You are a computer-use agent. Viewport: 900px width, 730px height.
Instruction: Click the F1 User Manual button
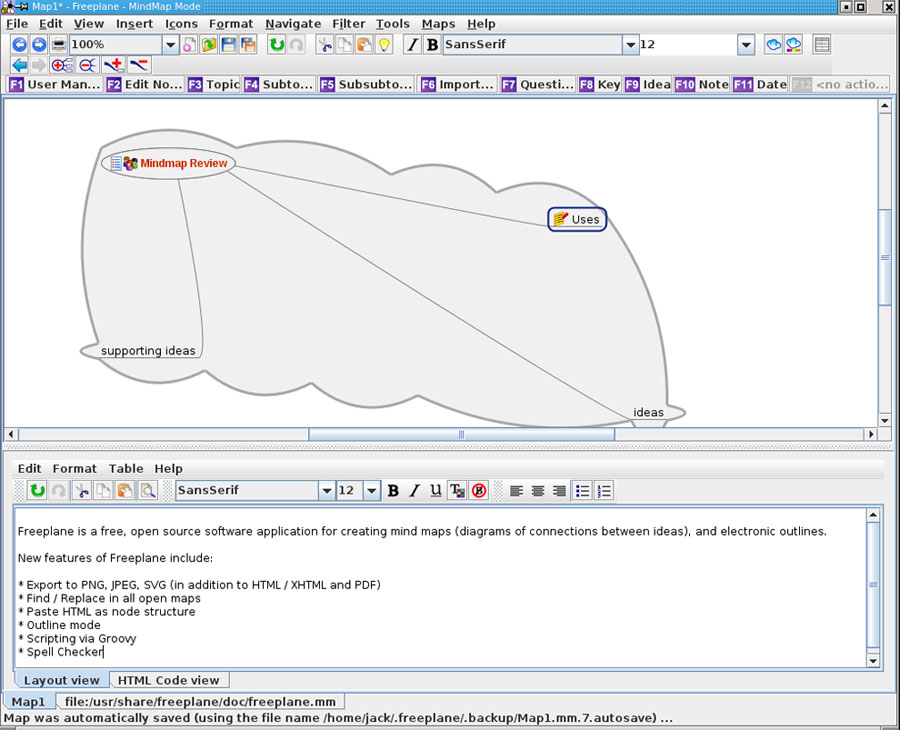point(55,84)
